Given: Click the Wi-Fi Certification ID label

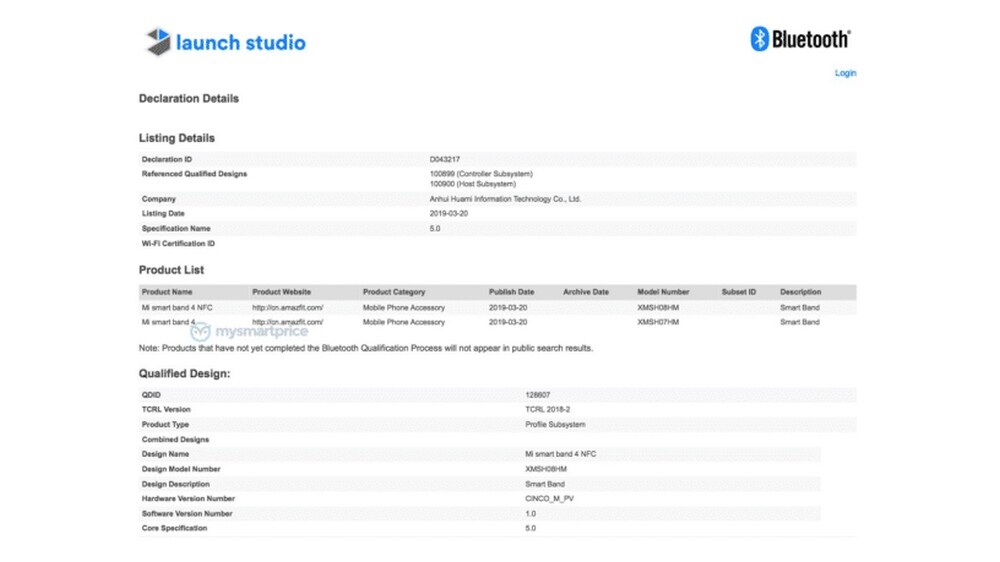Looking at the screenshot, I should pos(178,244).
